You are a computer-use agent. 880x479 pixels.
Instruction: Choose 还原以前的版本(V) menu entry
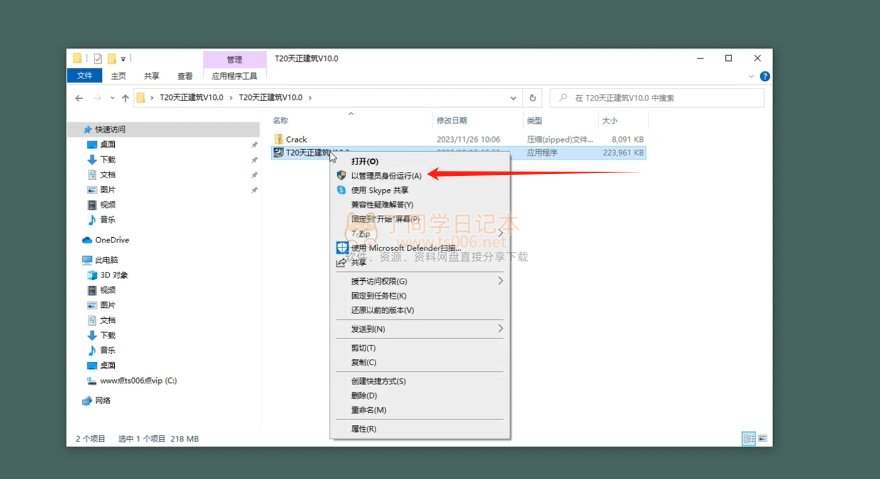(x=420, y=311)
